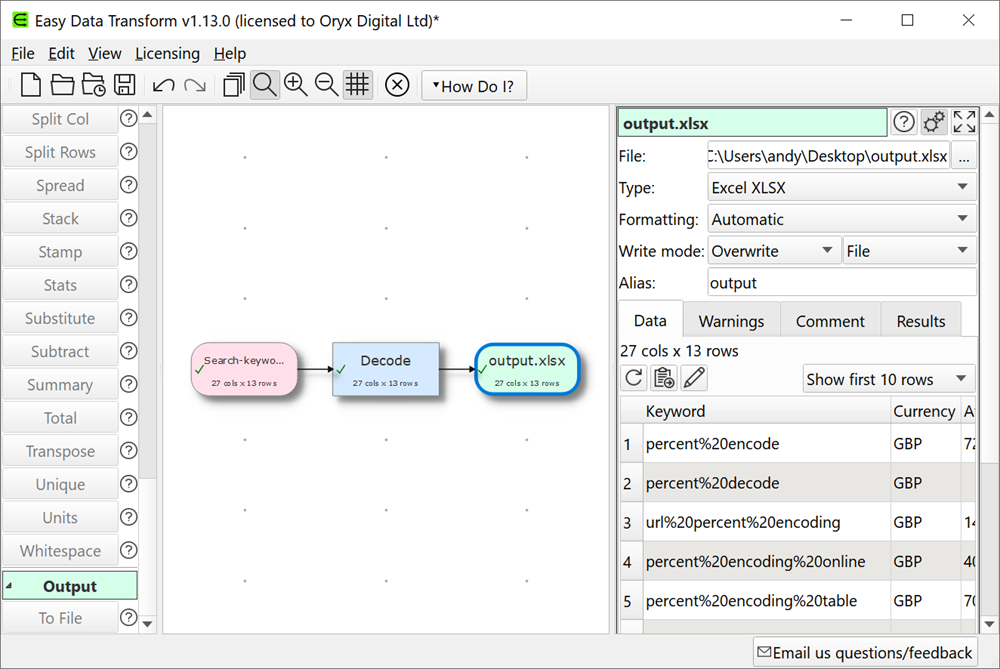Redo the undone action
The width and height of the screenshot is (1000, 669).
pos(193,84)
